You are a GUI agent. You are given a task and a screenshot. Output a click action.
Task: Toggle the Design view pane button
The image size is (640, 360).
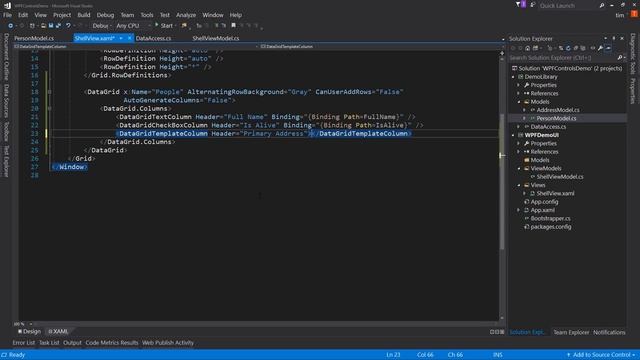30,331
